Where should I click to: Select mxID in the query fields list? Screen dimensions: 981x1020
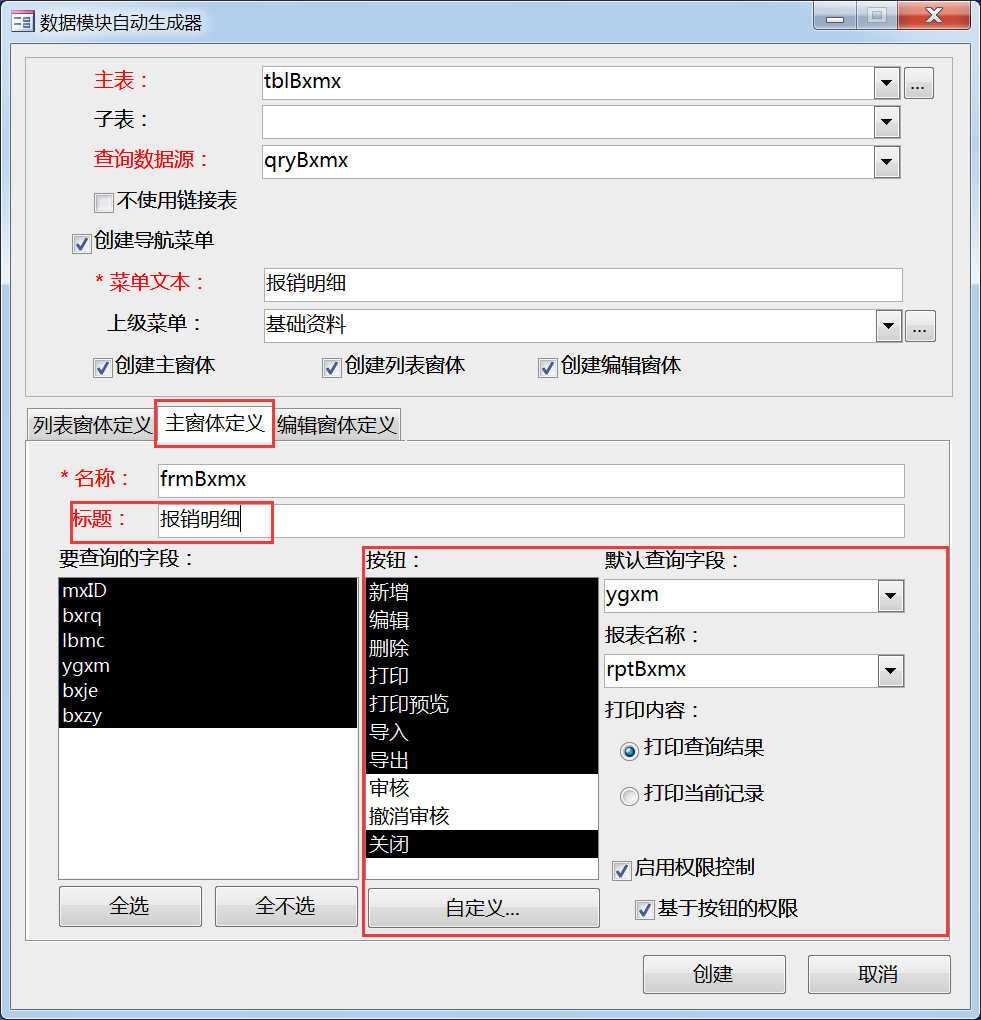pyautogui.click(x=208, y=591)
